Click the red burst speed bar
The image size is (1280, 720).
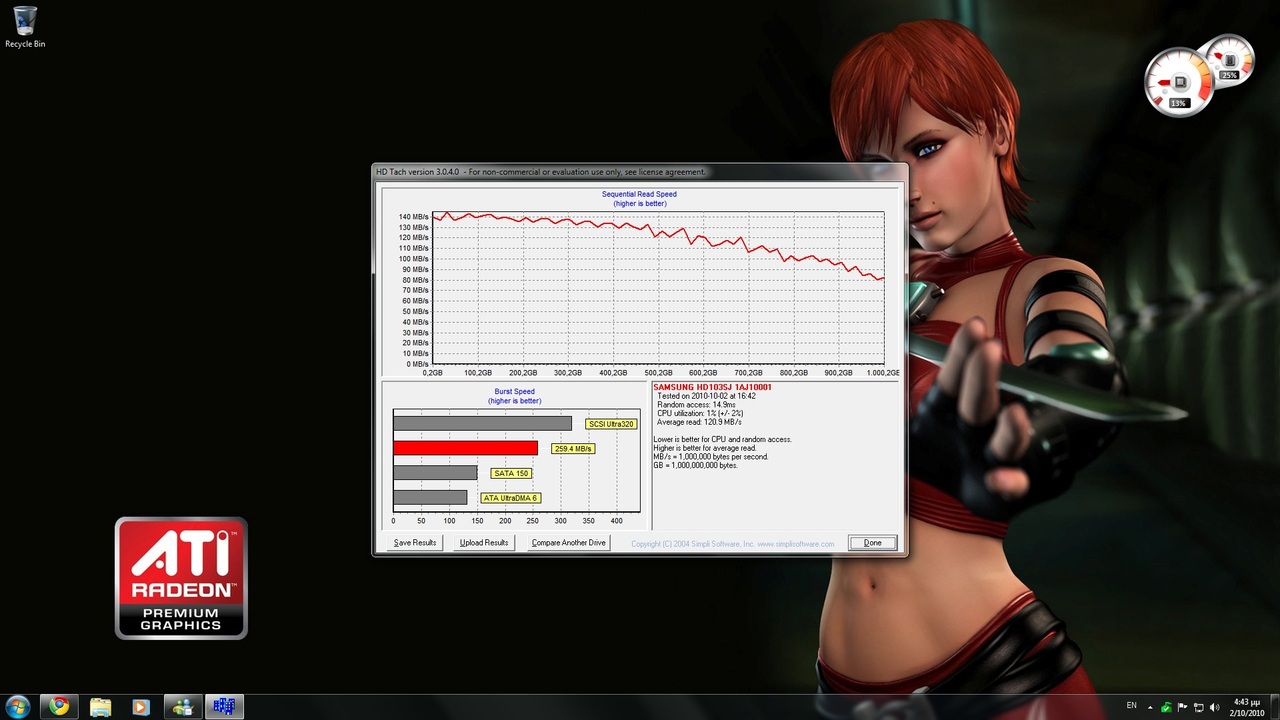[x=465, y=448]
